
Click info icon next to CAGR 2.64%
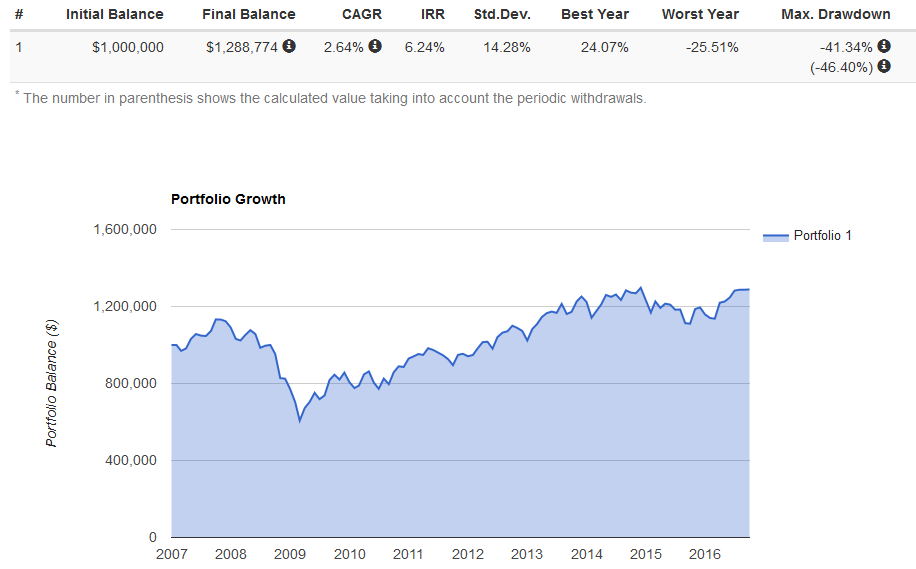[375, 46]
